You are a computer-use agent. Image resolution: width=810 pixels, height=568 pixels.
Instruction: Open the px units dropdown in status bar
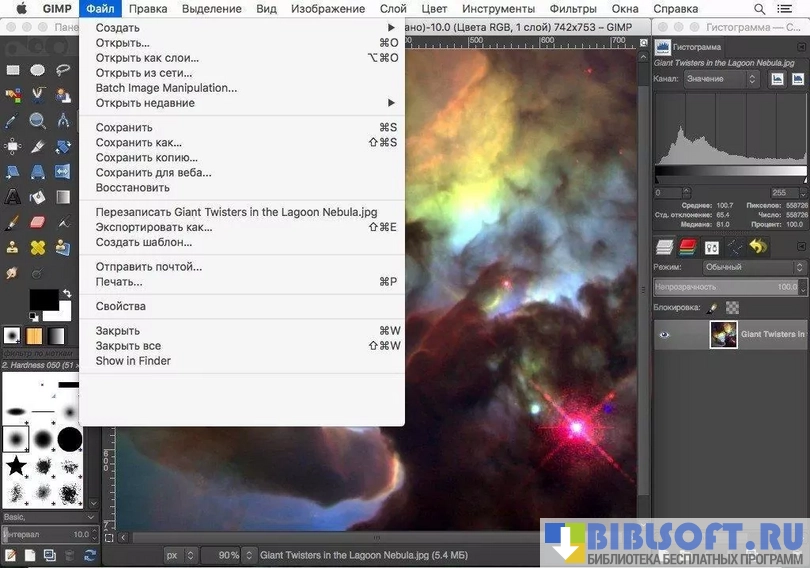pyautogui.click(x=178, y=554)
